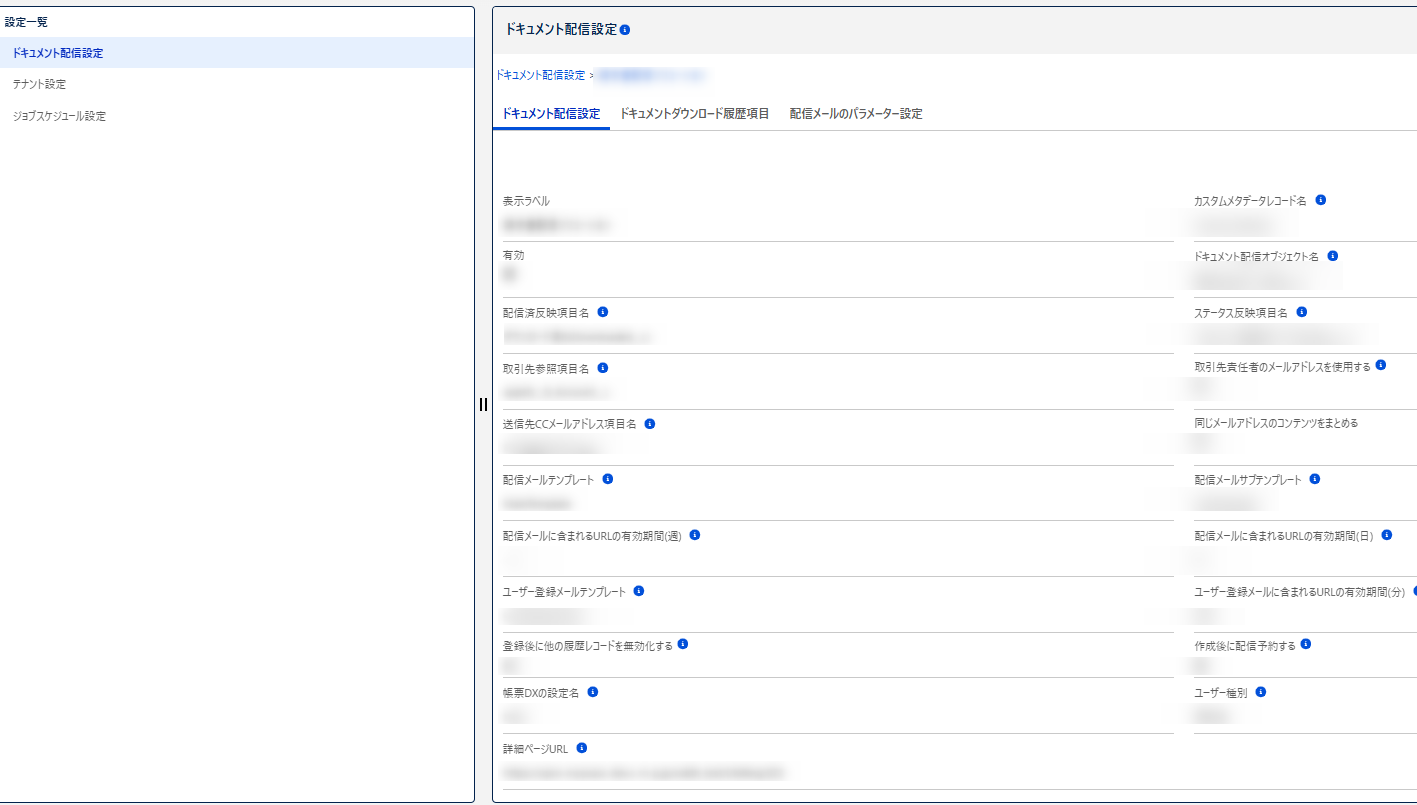Click info icon next to 送信先CCメールアドレス項目名
This screenshot has height=805, width=1417.
650,424
